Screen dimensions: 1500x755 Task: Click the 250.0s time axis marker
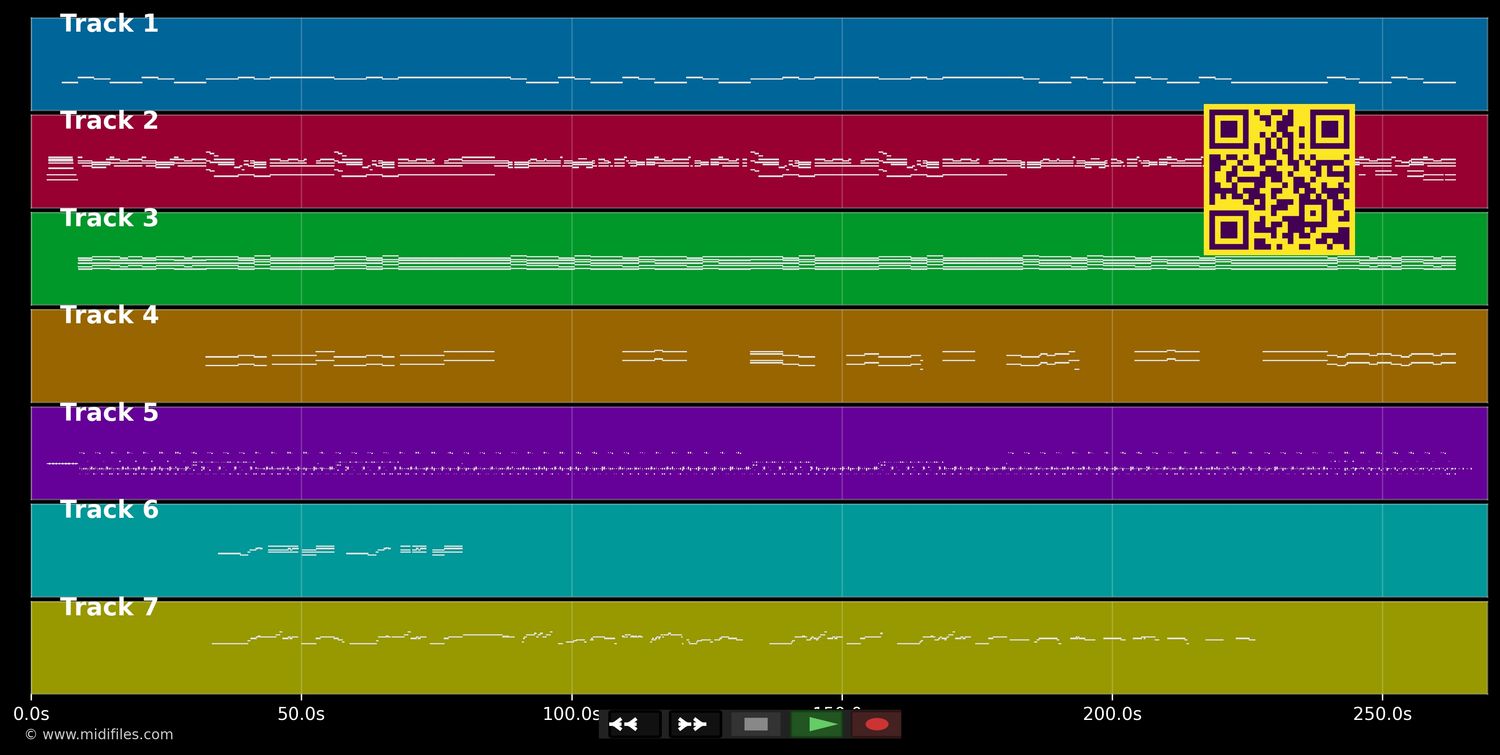(1382, 714)
